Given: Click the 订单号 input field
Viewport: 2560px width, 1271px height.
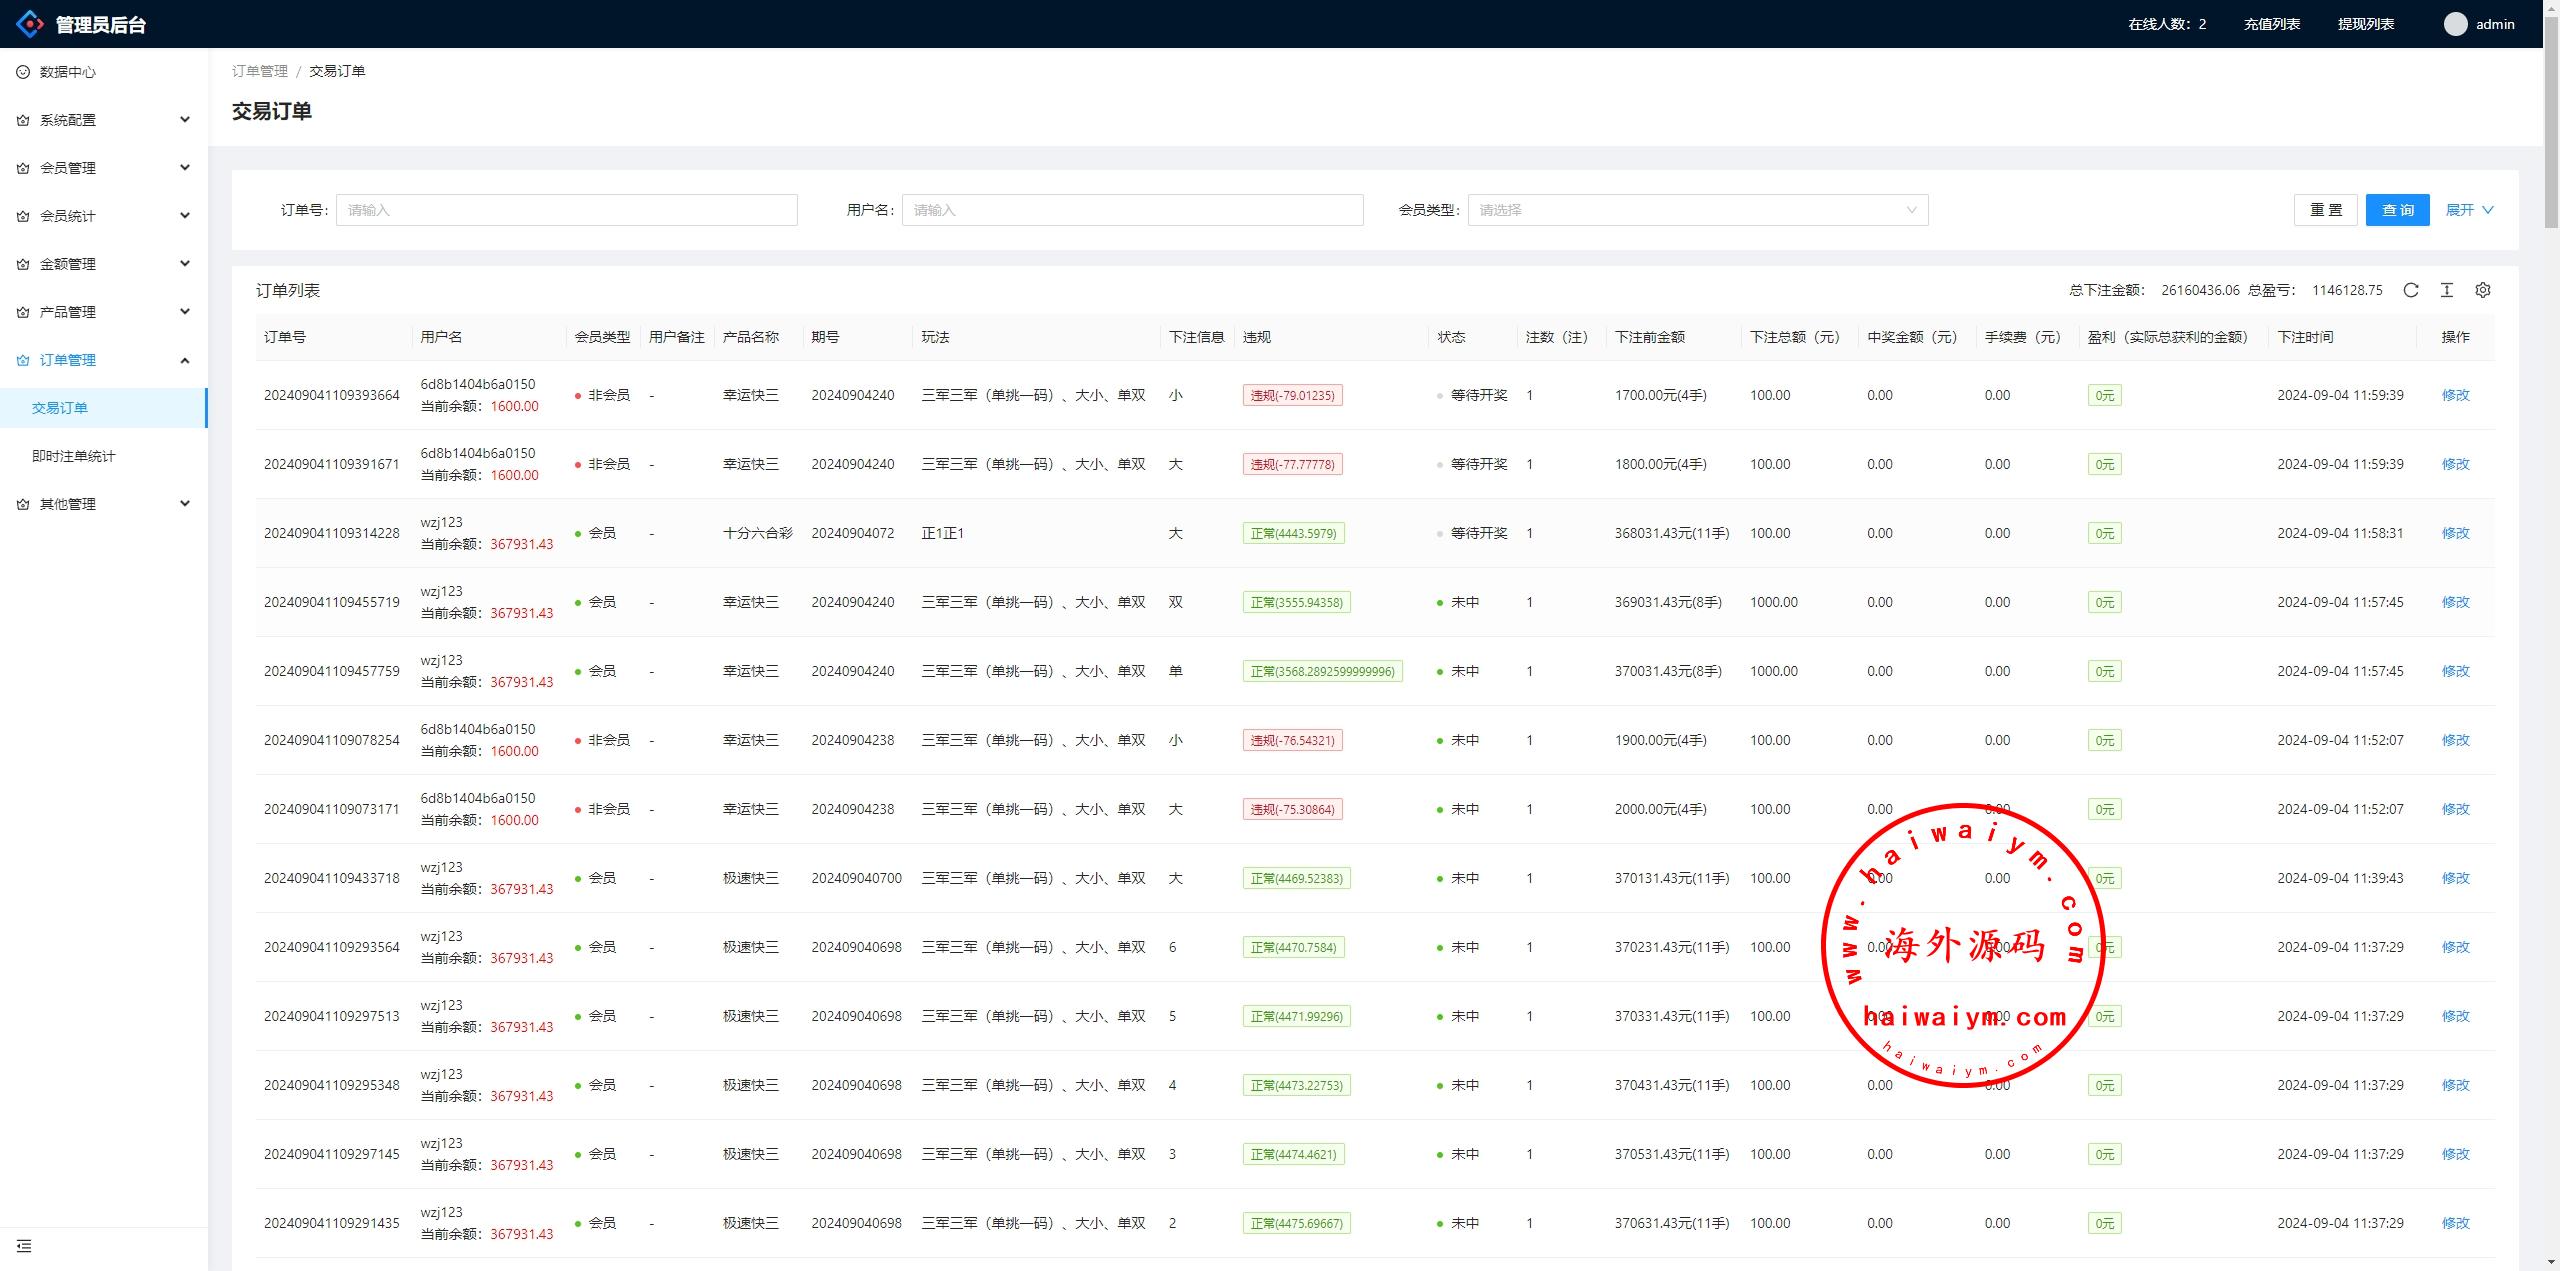Looking at the screenshot, I should pyautogui.click(x=566, y=210).
